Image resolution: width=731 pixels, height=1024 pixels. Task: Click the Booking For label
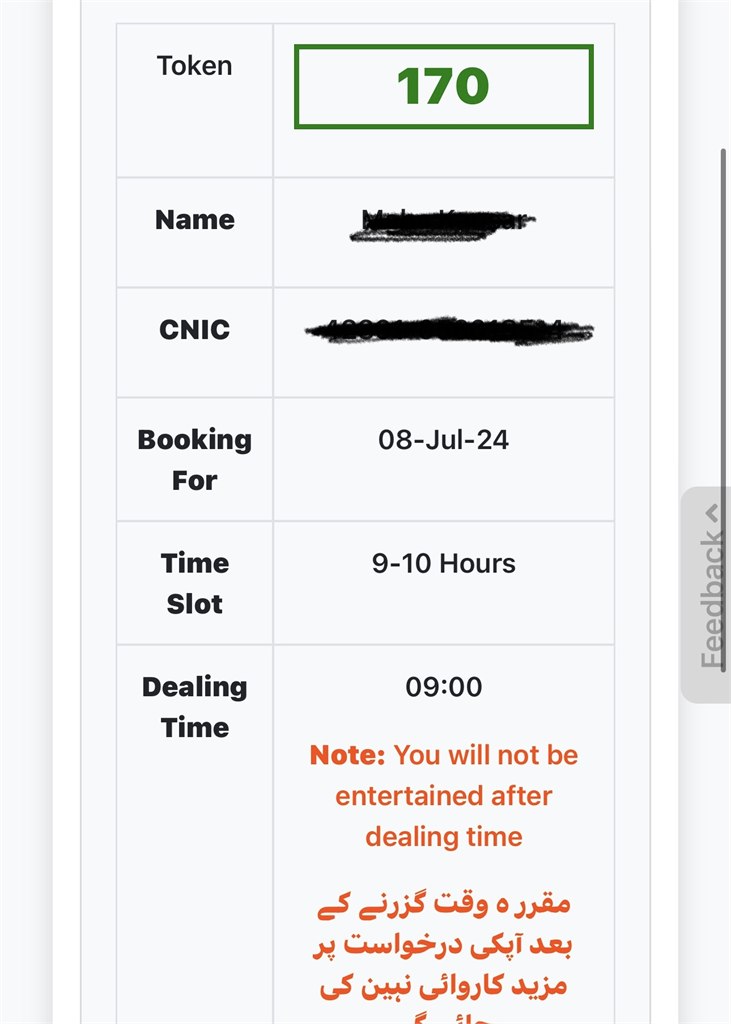coord(194,460)
